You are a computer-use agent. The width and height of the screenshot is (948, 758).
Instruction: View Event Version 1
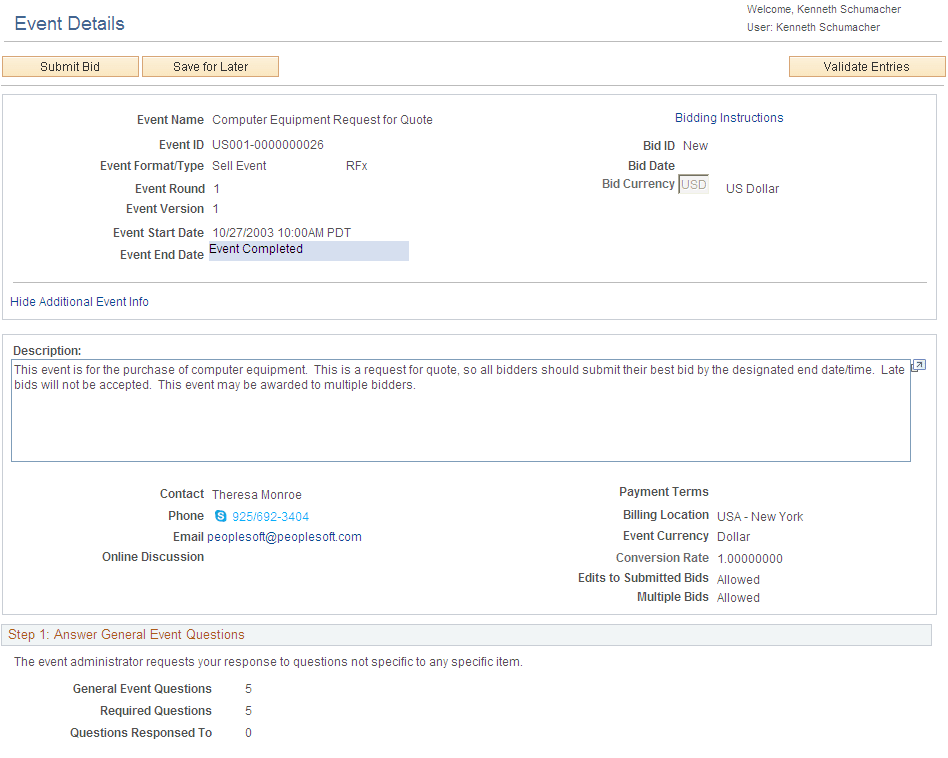click(x=215, y=208)
